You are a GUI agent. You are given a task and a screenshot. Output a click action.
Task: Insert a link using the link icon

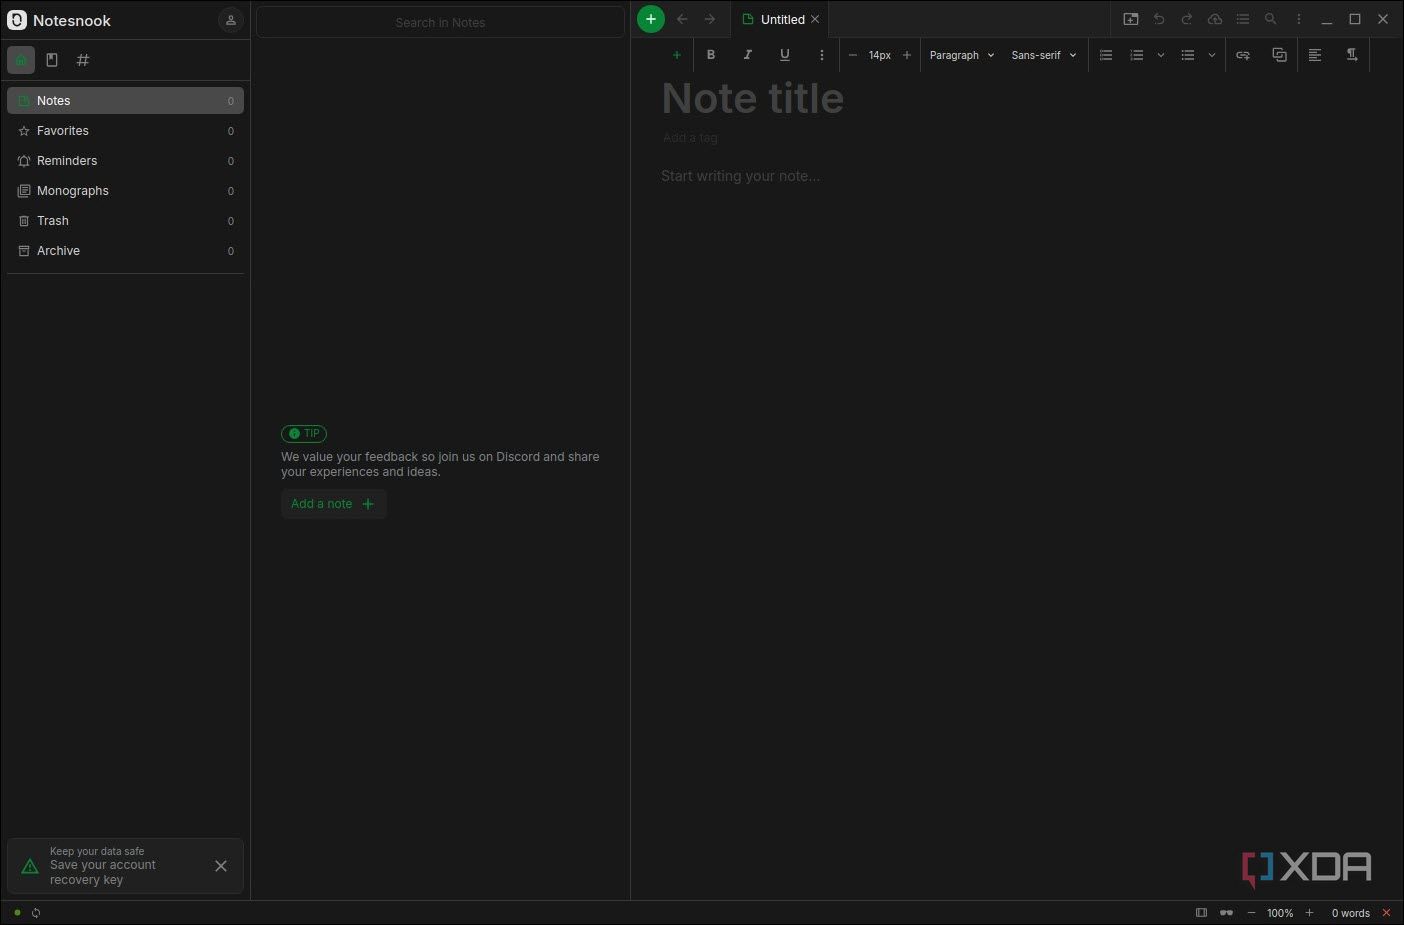(x=1243, y=55)
